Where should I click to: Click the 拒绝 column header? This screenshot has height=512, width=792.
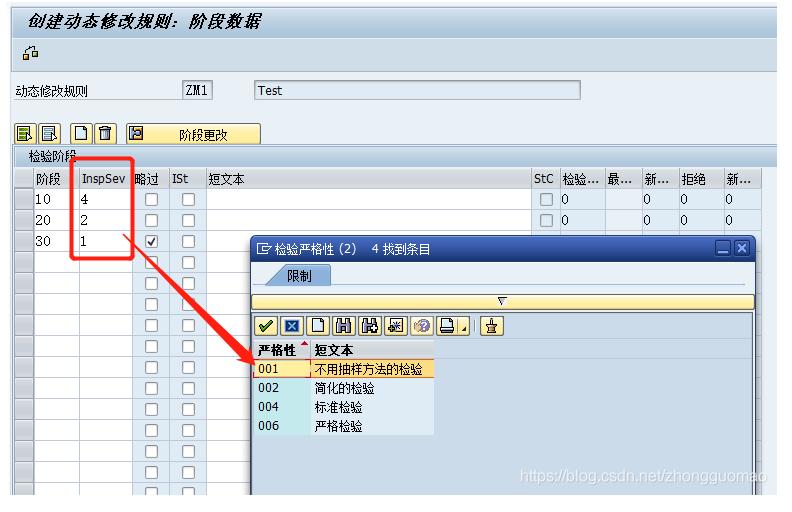click(701, 179)
